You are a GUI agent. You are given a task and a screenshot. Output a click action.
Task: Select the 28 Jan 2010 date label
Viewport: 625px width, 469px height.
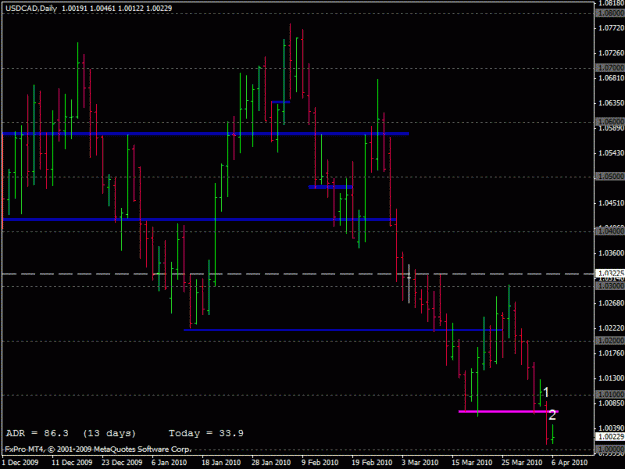coord(271,462)
